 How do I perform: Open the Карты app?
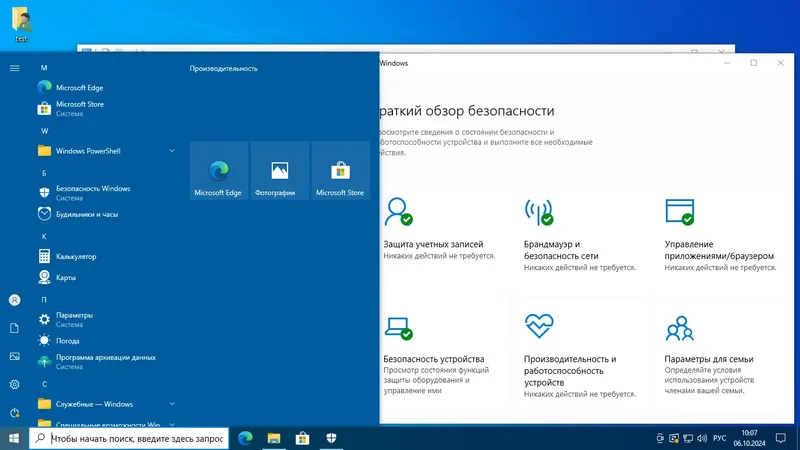tap(106, 278)
